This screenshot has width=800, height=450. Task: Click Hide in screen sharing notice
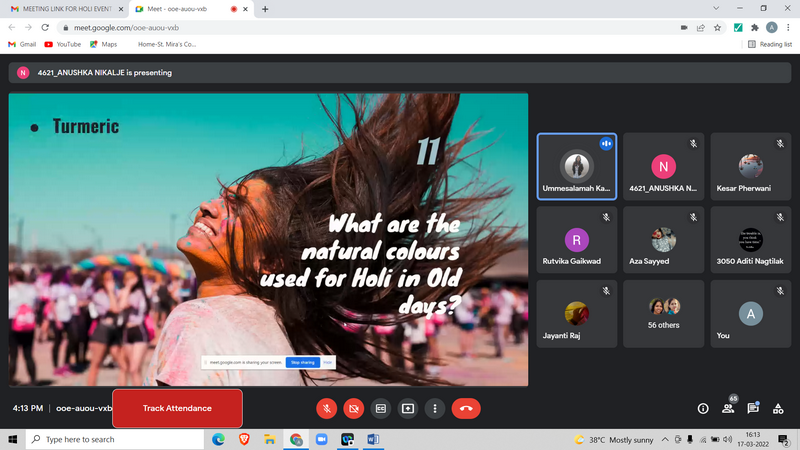click(x=328, y=362)
